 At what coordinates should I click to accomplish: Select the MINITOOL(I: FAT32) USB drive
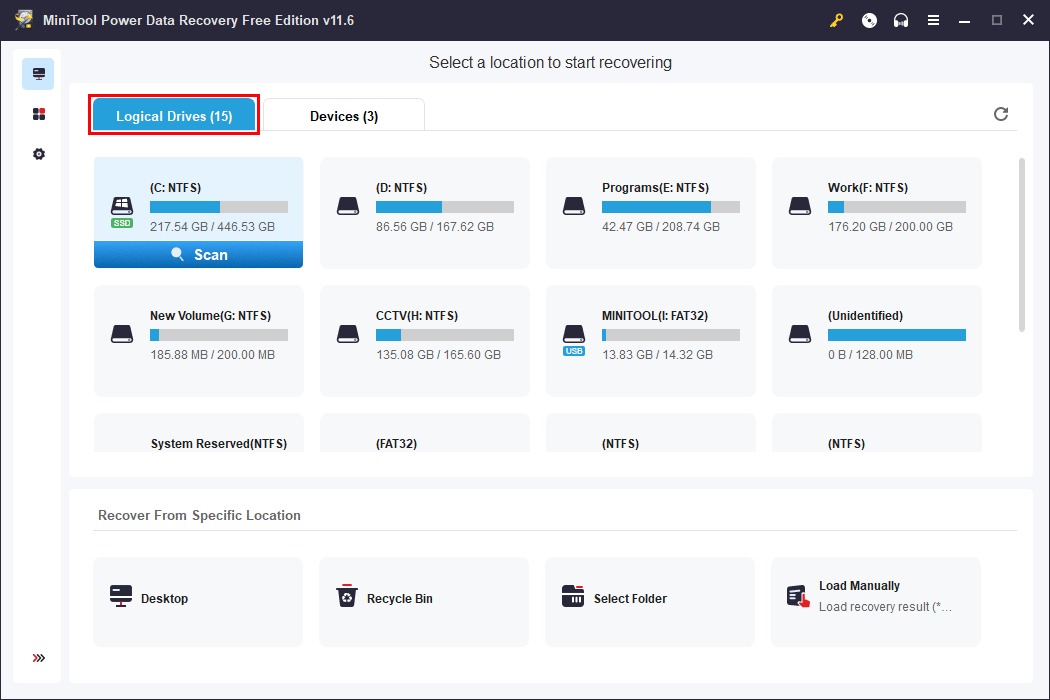coord(650,340)
